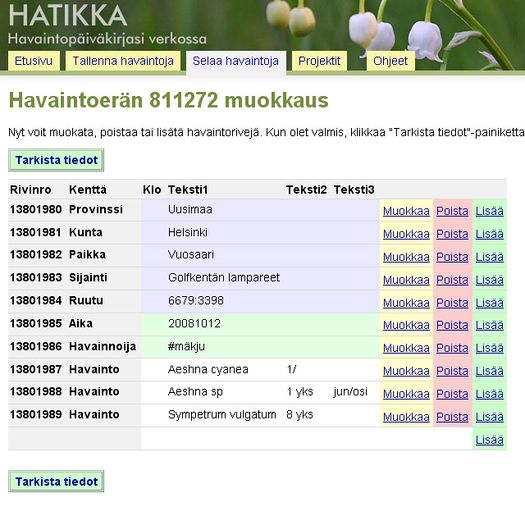Select the Selaa havaintoja tab
Screen dimensions: 525x507
(236, 62)
